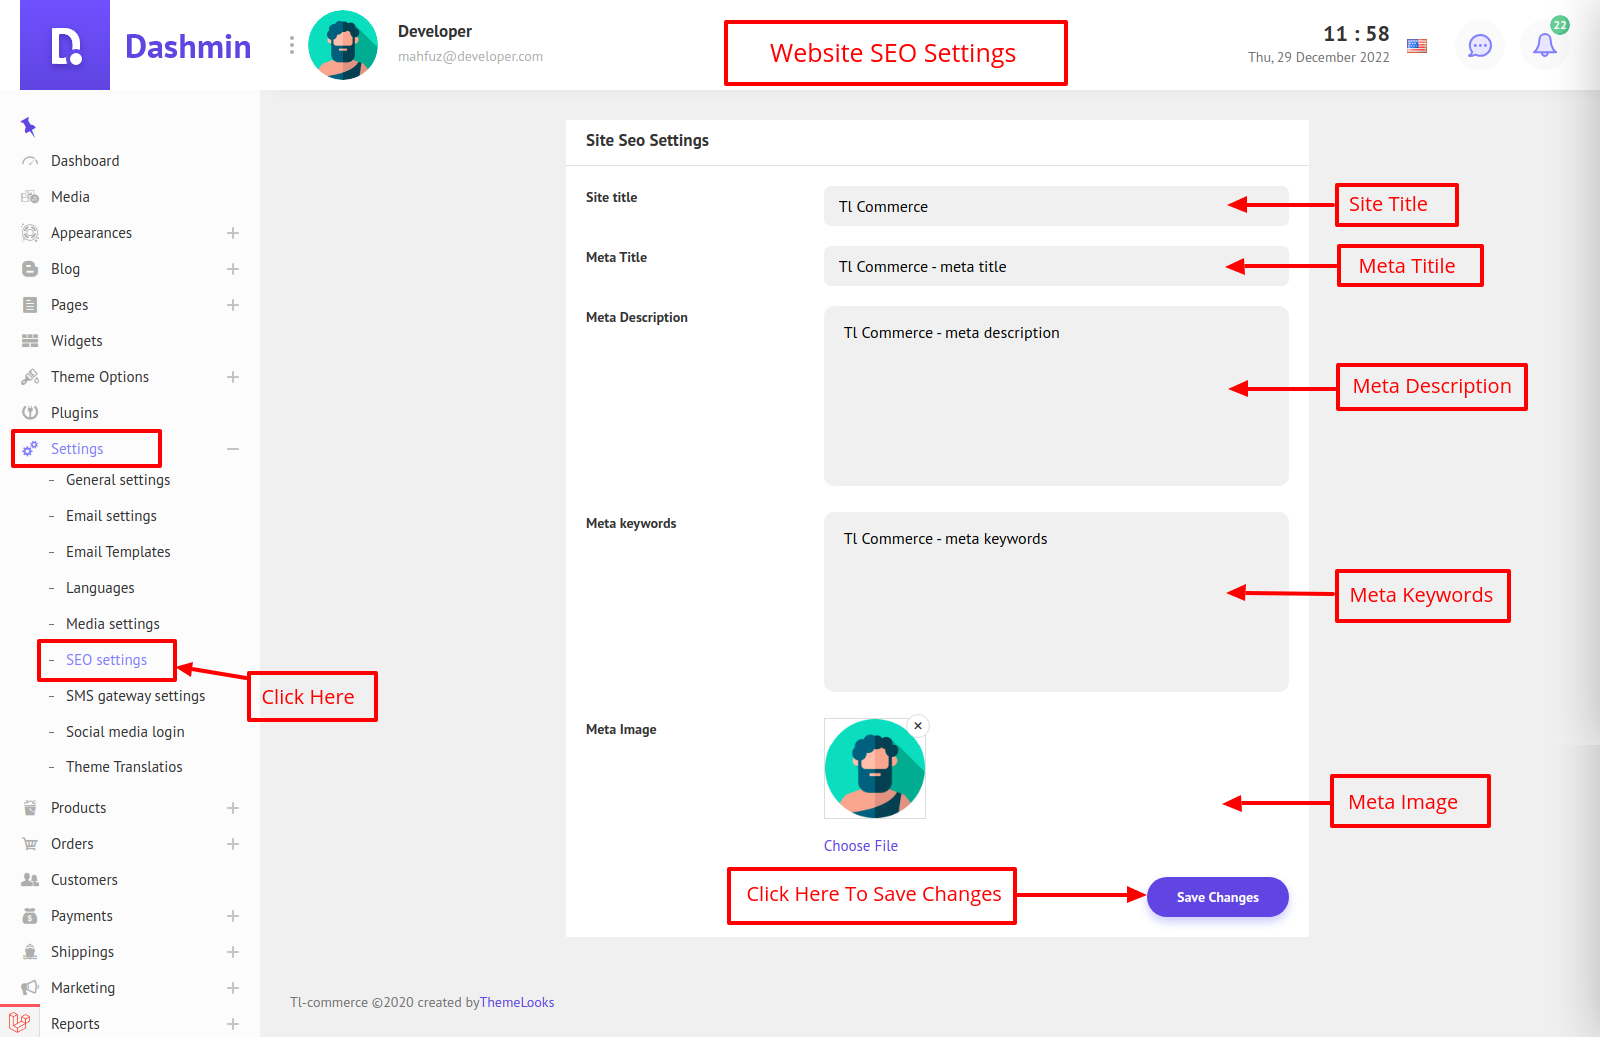Expand the Theme Options submenu
Screen dimensions: 1600x1037
[x=232, y=377]
